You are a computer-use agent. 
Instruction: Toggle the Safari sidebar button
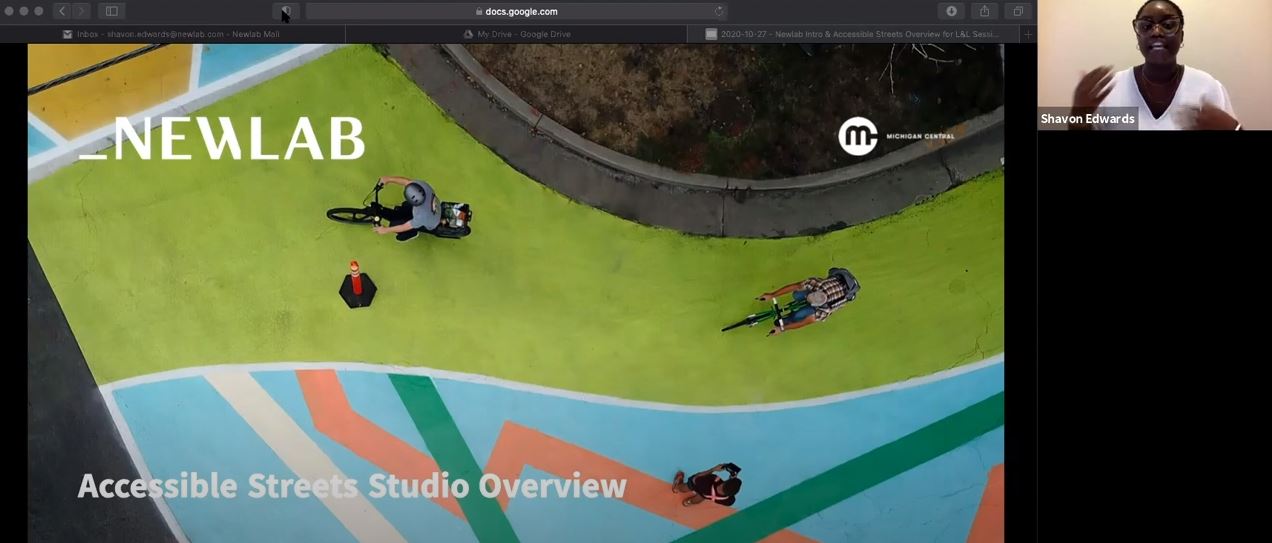coord(111,11)
